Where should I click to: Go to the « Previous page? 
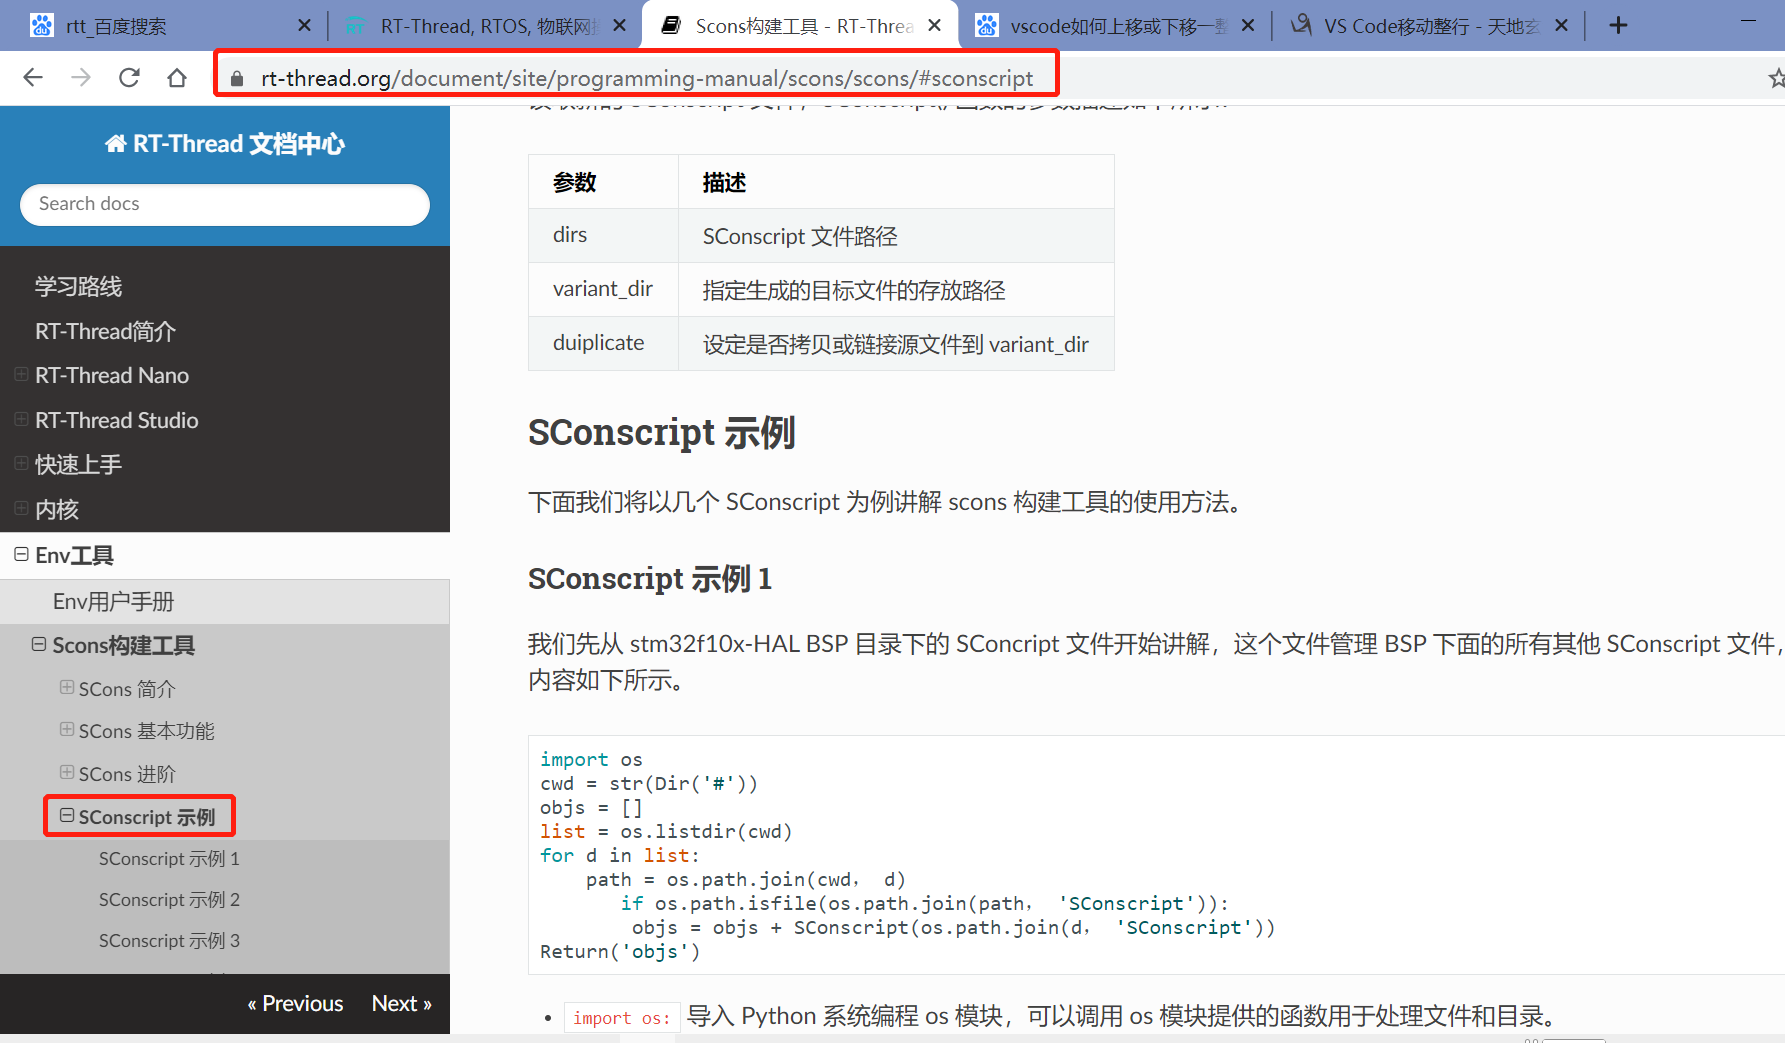(295, 1004)
